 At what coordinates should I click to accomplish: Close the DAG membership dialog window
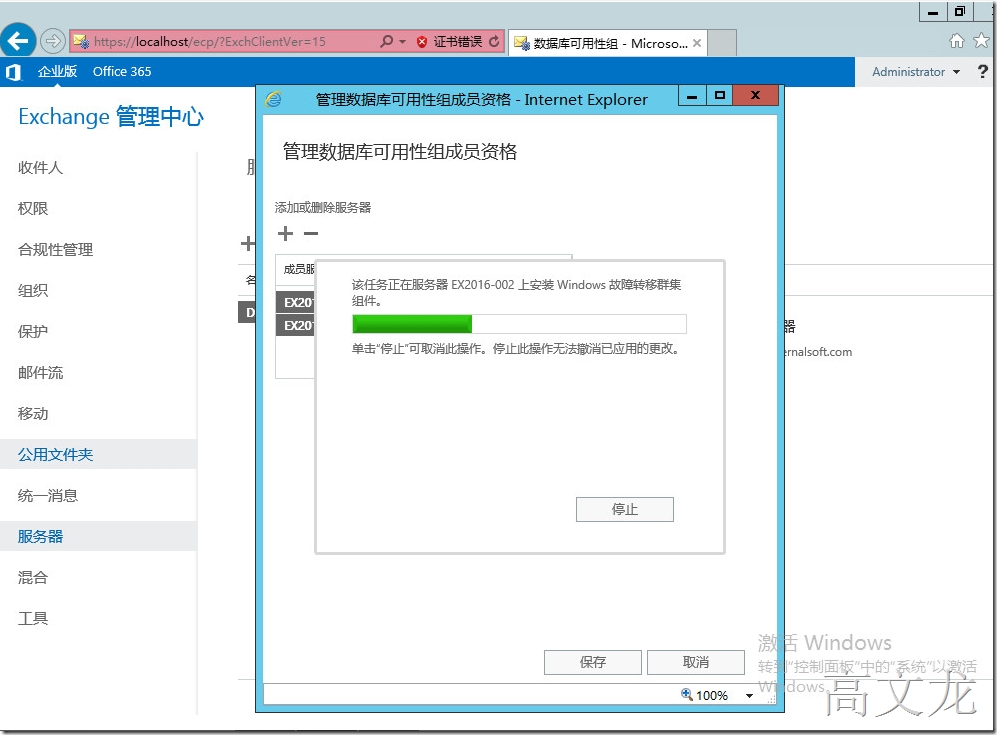tap(755, 96)
